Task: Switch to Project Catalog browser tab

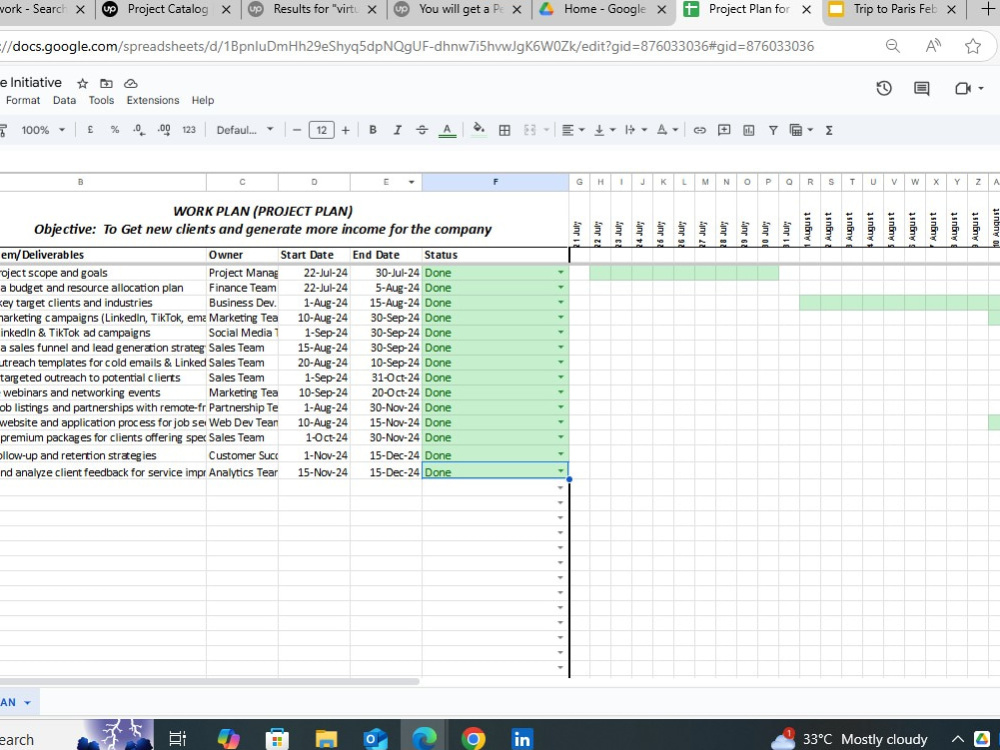Action: click(x=167, y=10)
